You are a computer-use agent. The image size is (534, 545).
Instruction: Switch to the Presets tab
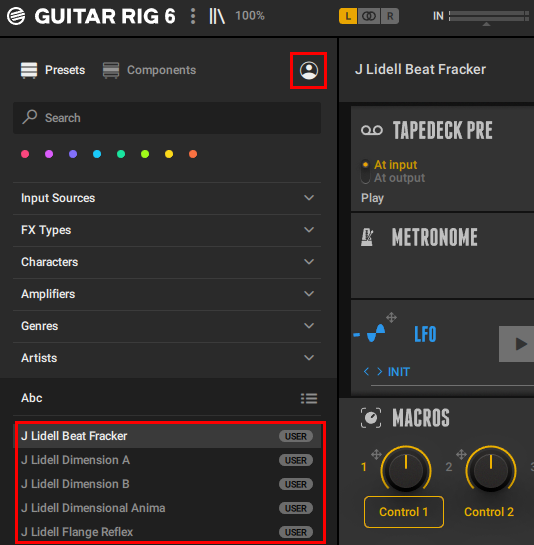click(53, 70)
